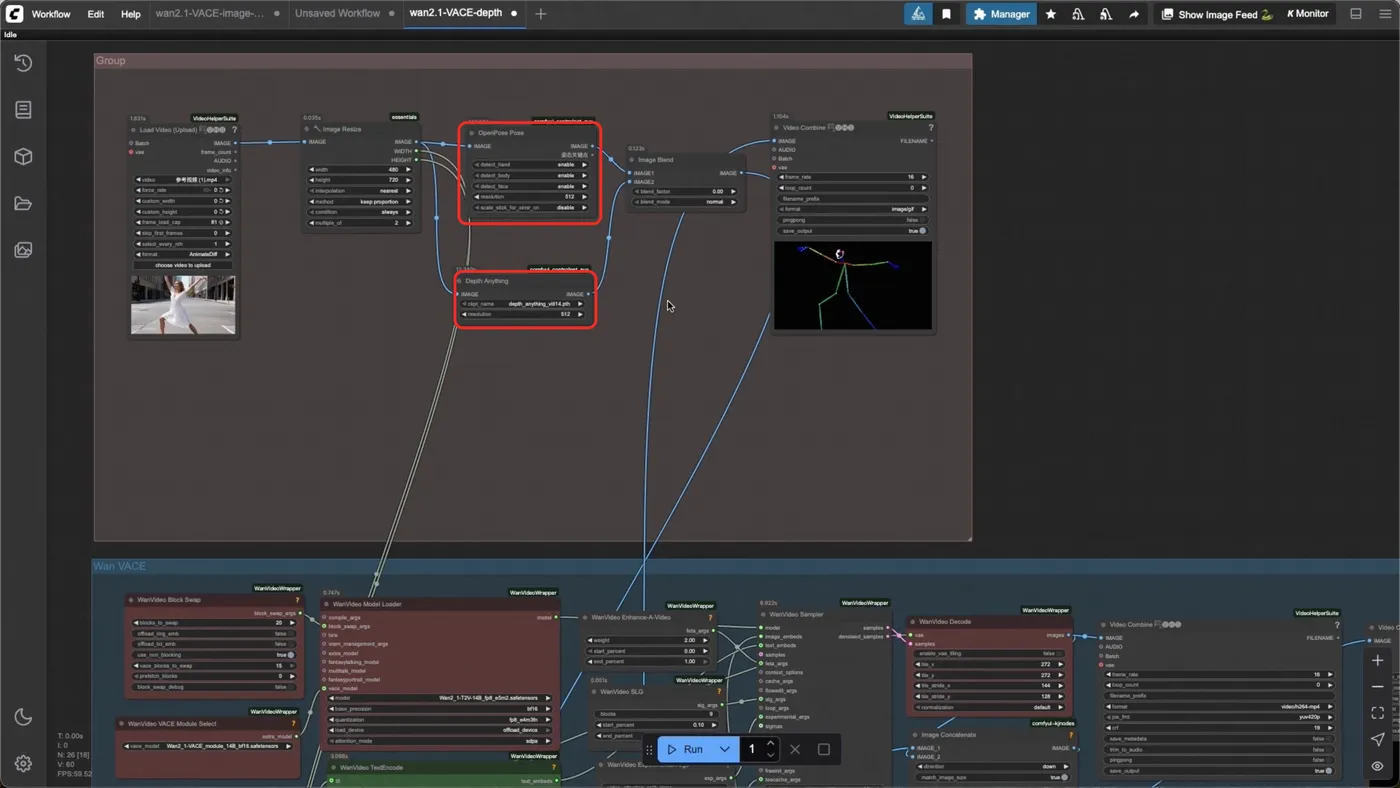Image resolution: width=1400 pixels, height=788 pixels.
Task: Click Show Image Feed button
Action: point(1216,14)
